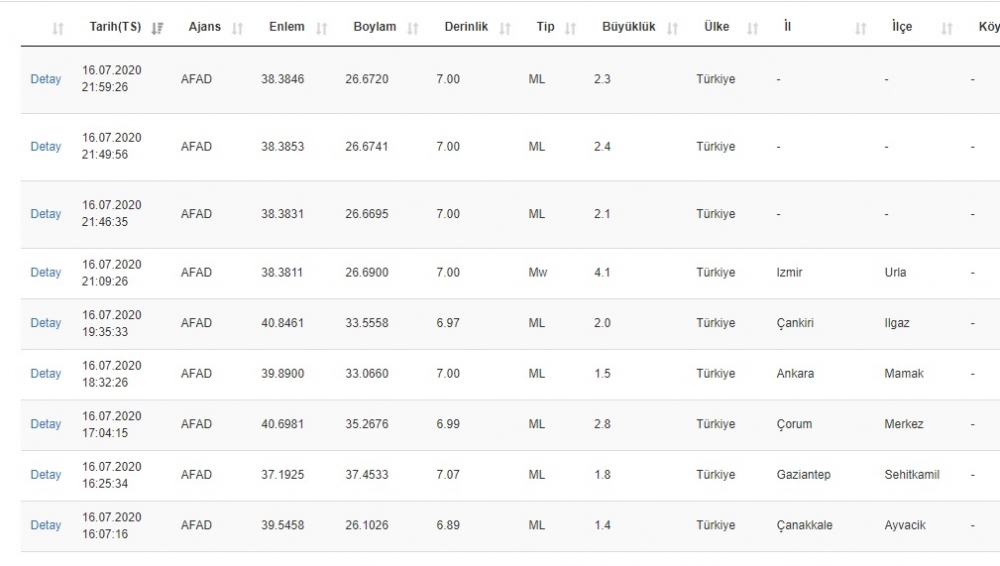View Detay for Çorum Merkez entry

point(45,424)
